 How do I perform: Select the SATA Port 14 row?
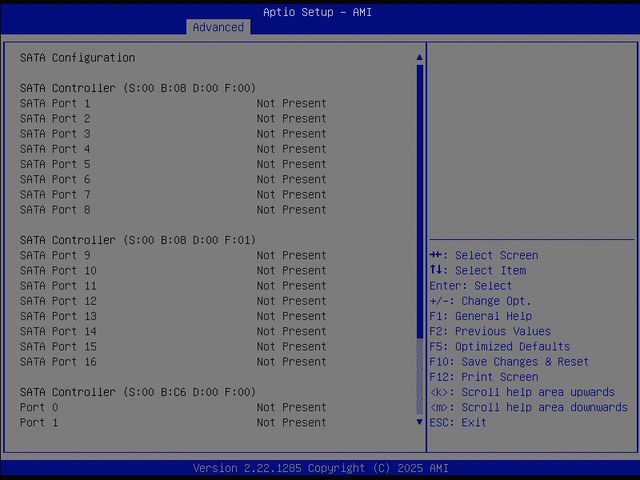tap(173, 331)
